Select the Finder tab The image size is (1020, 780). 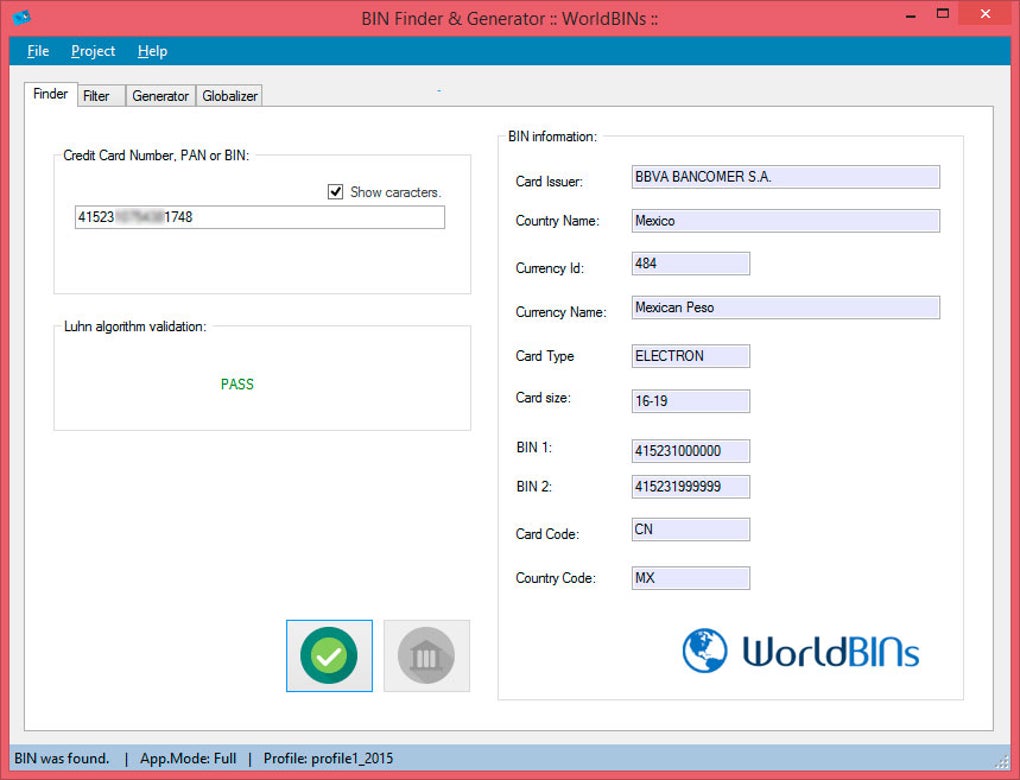pos(51,94)
